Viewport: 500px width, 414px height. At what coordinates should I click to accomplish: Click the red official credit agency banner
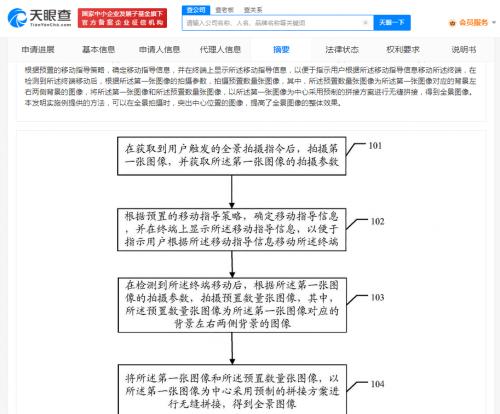point(123,18)
